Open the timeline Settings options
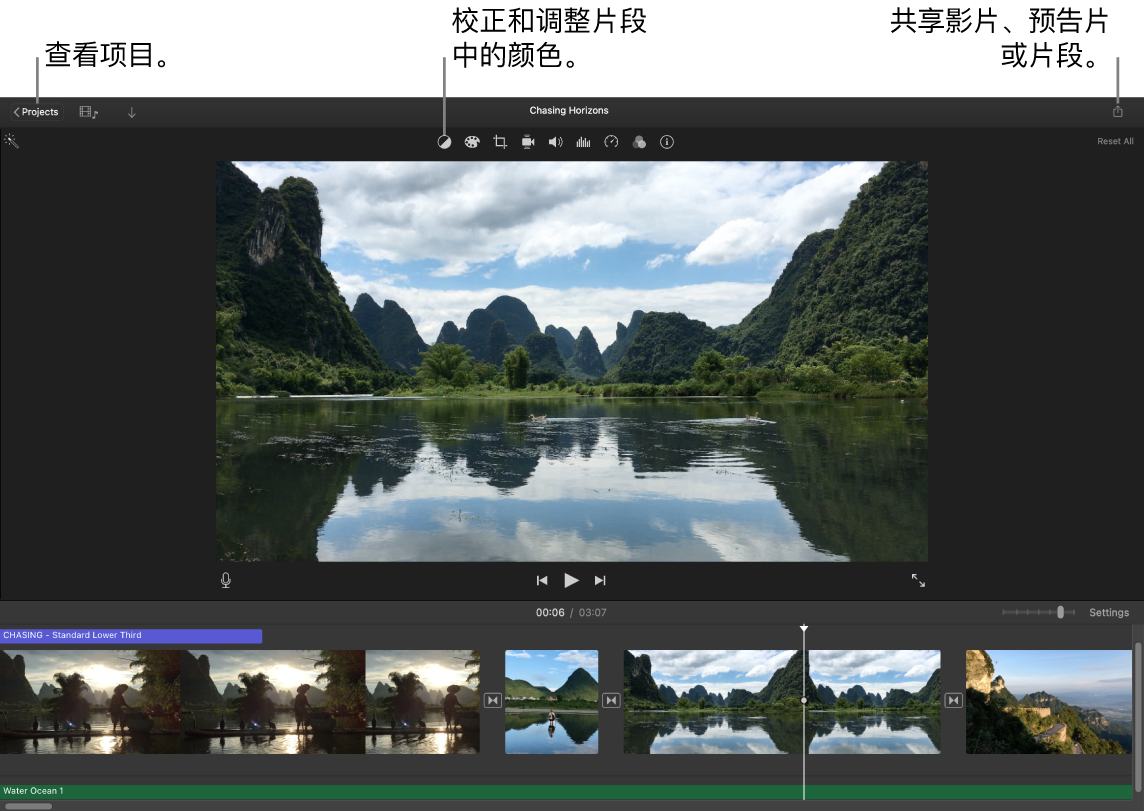Screen dimensions: 1144x811 [1109, 612]
